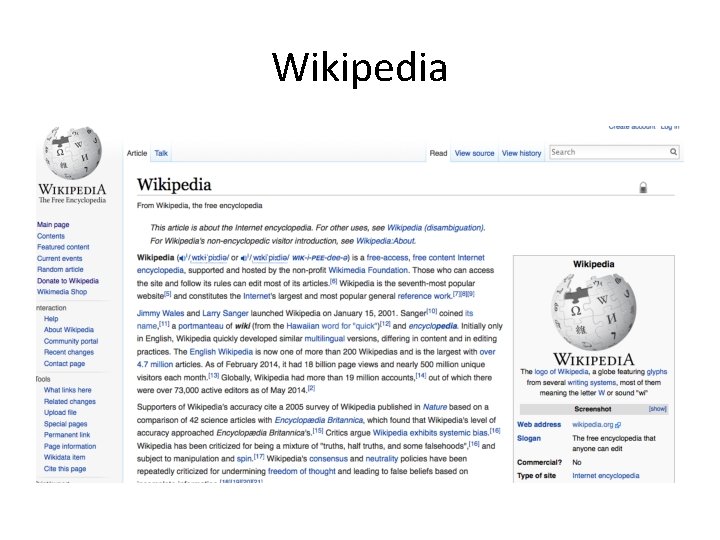Open Special pages link
Image resolution: width=720 pixels, height=540 pixels.
[x=65, y=424]
